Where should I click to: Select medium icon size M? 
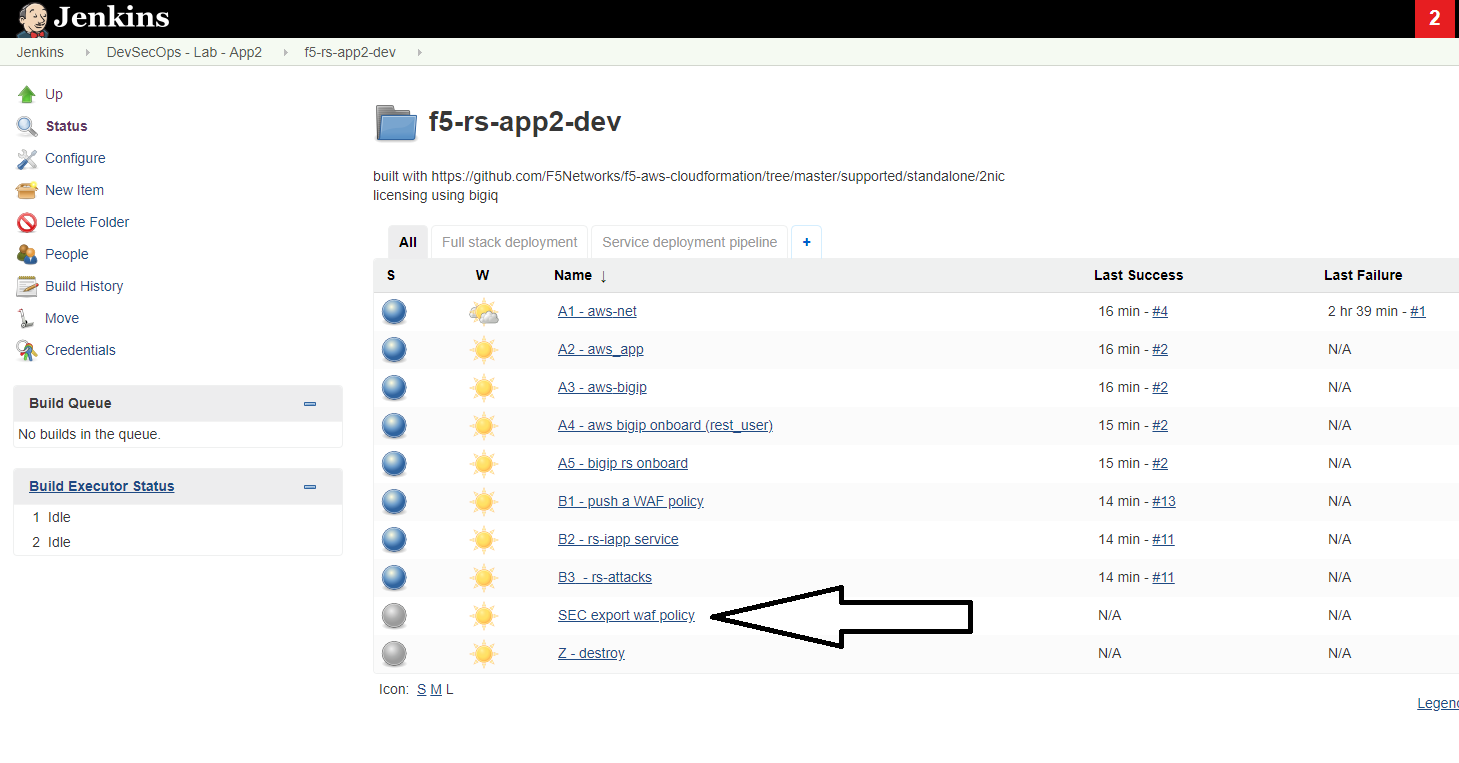click(436, 689)
